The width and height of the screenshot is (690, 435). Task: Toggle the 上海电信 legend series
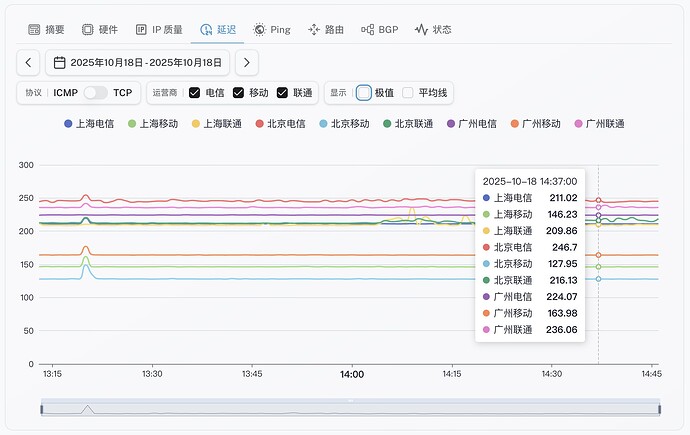[89, 124]
